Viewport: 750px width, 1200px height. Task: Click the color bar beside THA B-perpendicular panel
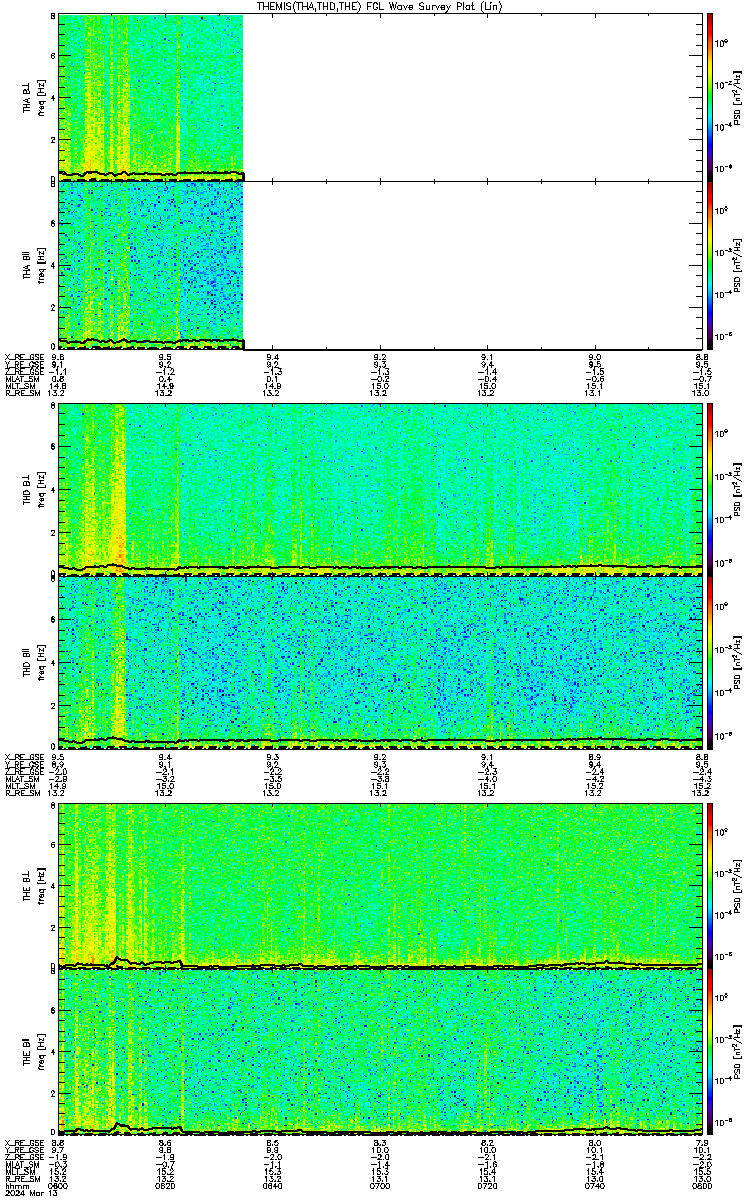point(710,97)
